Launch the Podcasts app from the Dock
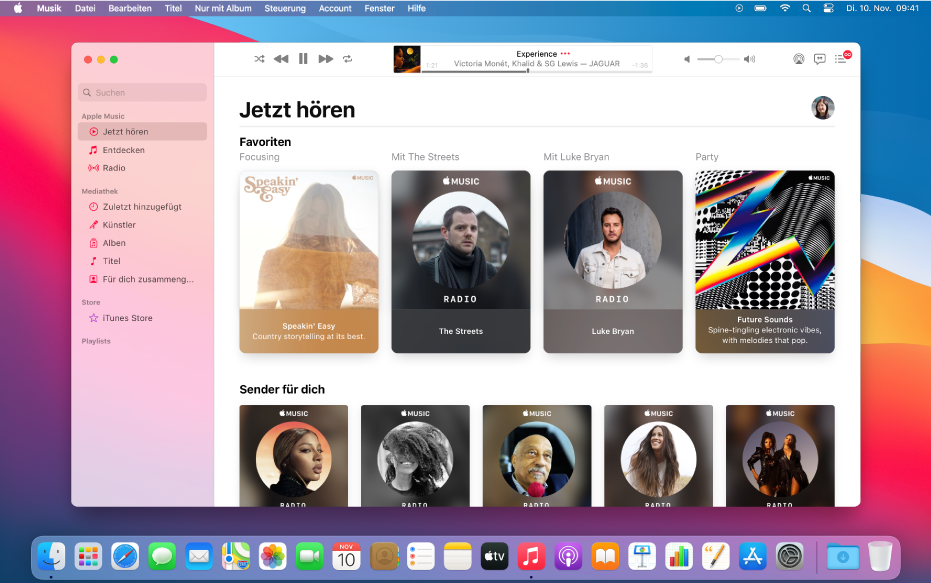This screenshot has width=931, height=583. (567, 557)
